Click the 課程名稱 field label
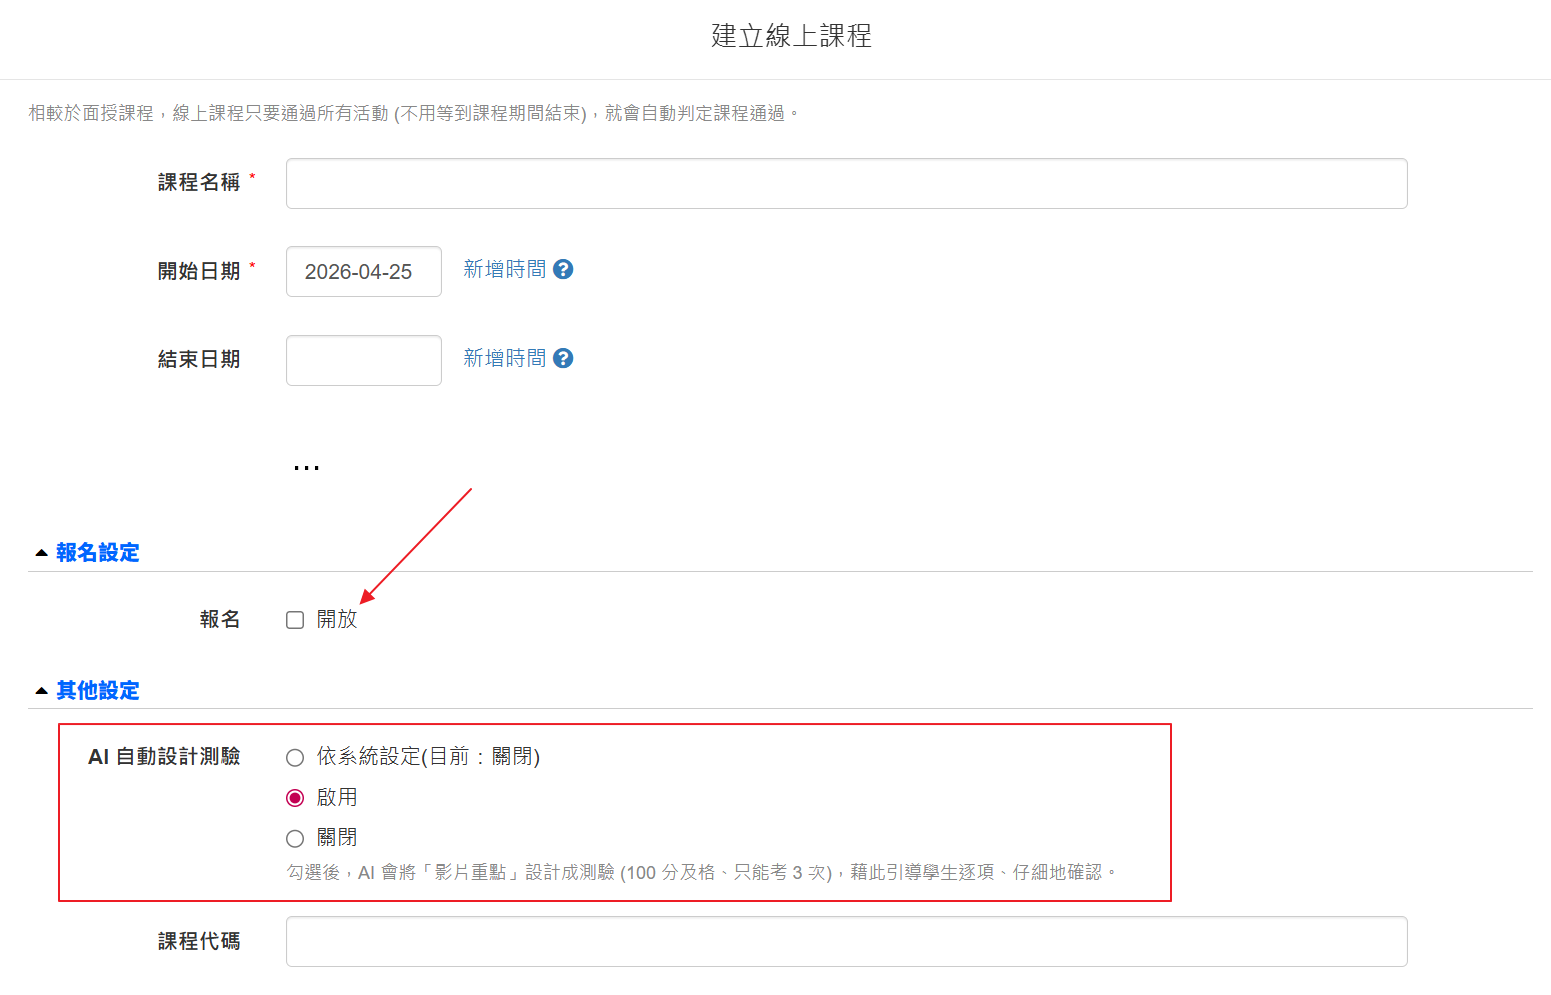Viewport: 1551px width, 995px height. pyautogui.click(x=199, y=183)
